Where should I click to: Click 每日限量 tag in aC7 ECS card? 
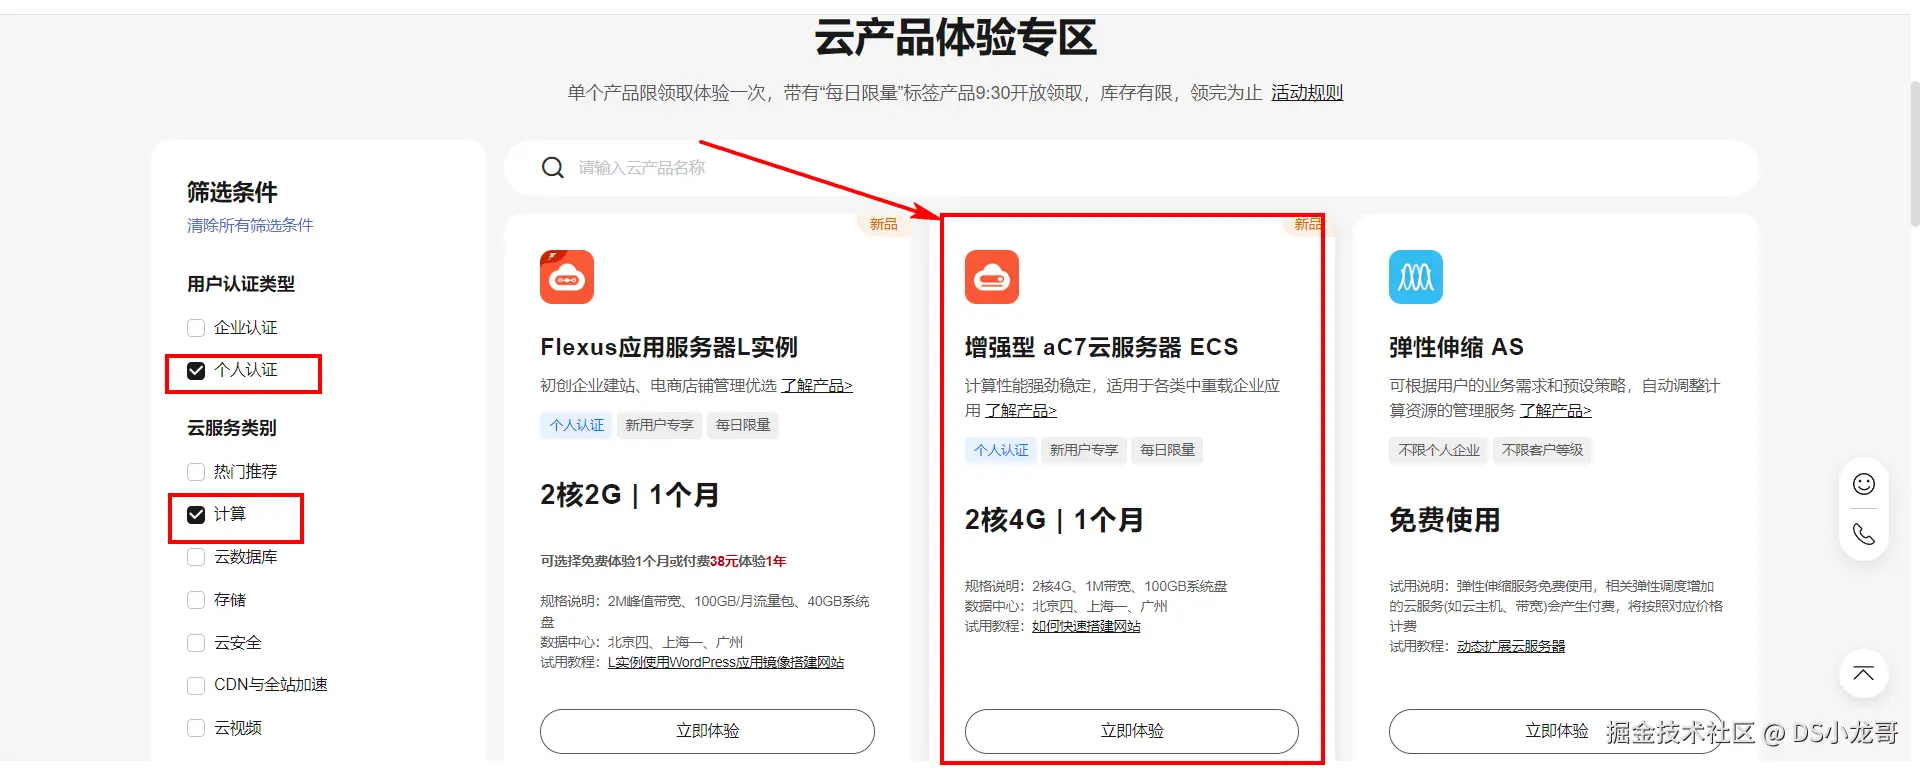1167,450
